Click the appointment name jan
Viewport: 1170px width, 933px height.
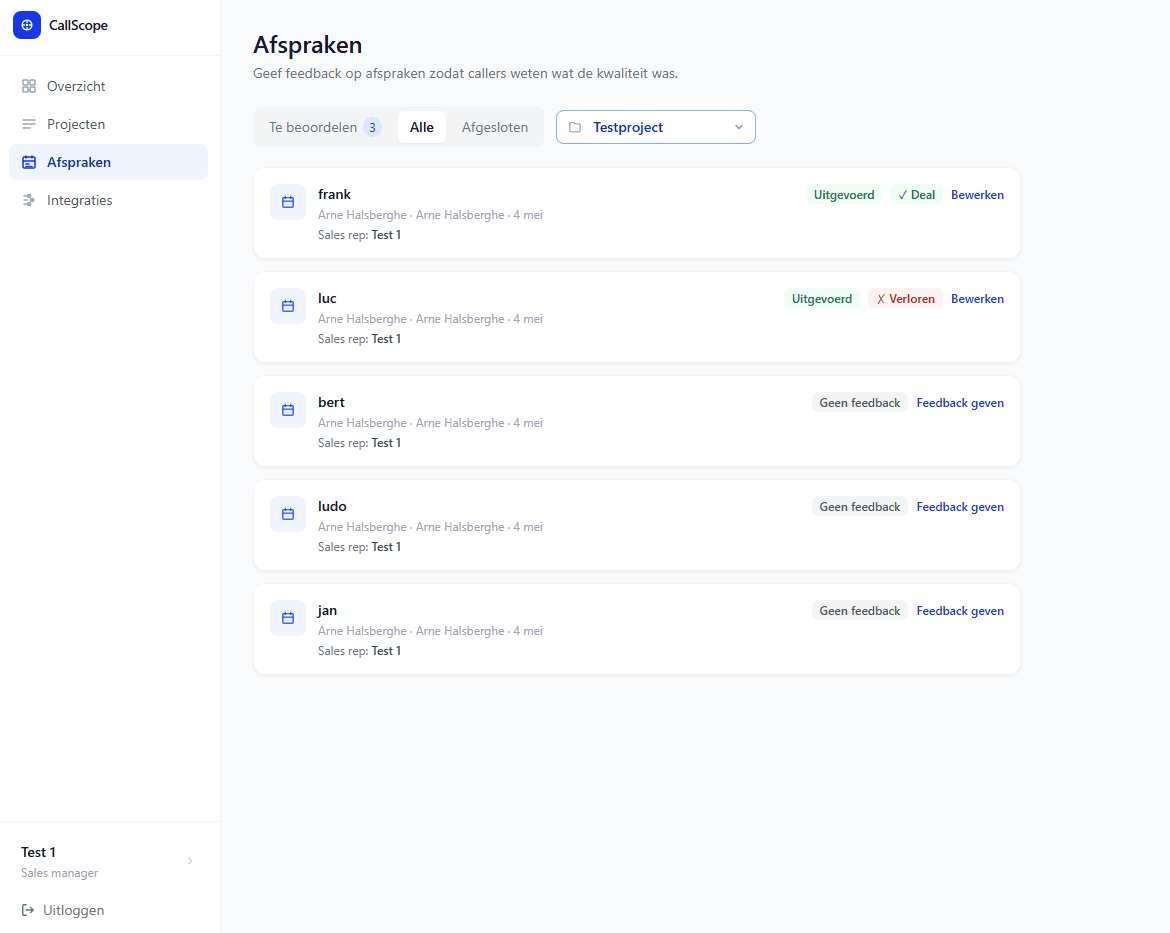point(327,611)
